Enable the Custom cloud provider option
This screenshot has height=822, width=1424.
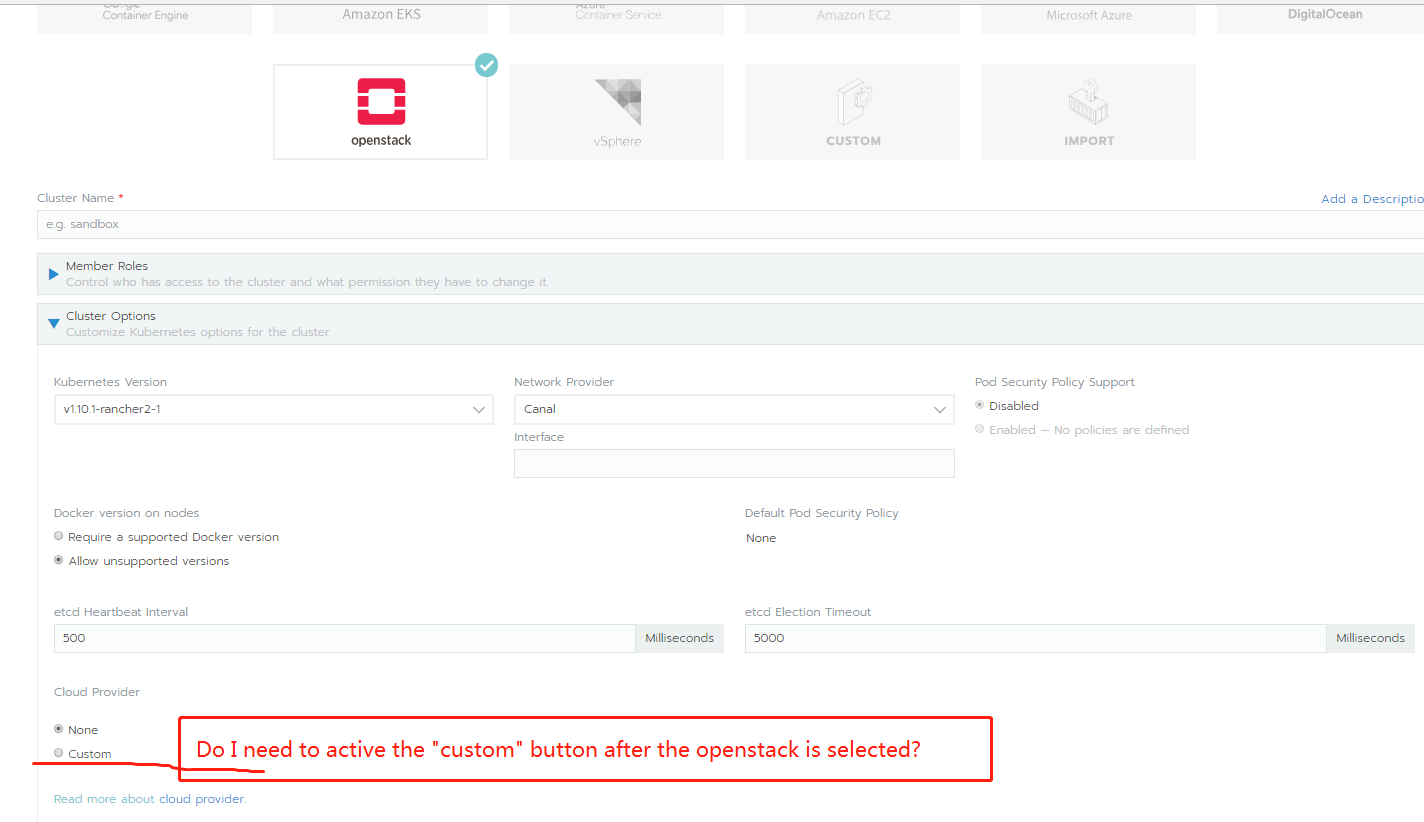pyautogui.click(x=58, y=752)
